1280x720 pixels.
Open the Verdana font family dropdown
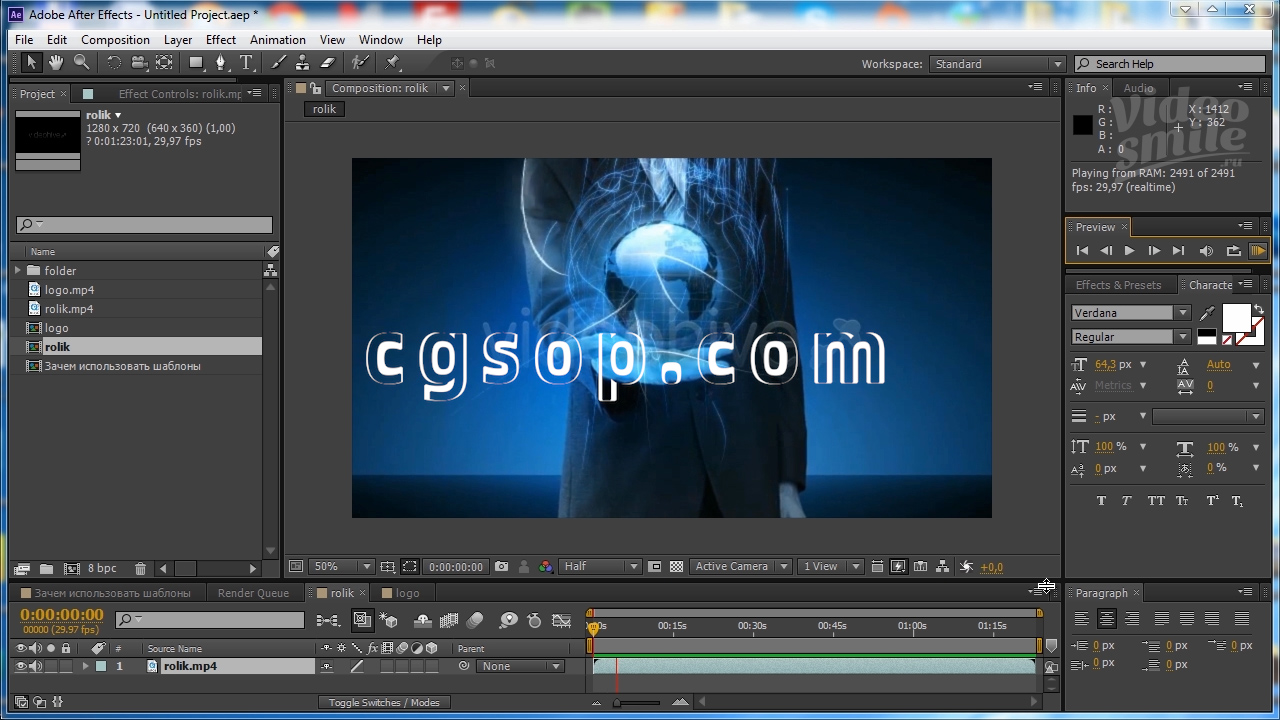pos(1131,313)
